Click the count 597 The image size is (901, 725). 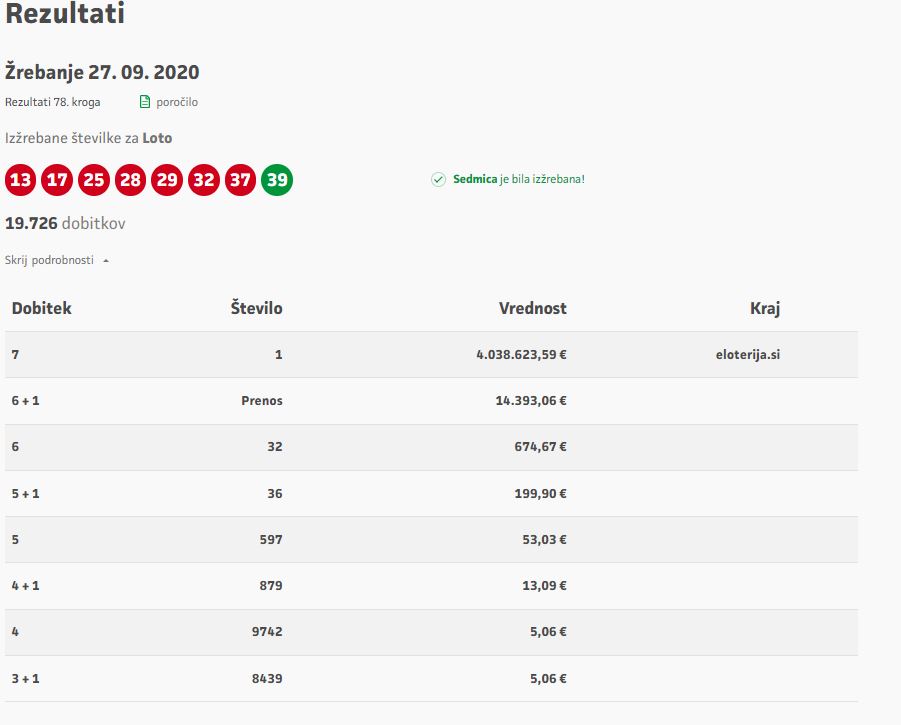tap(271, 539)
